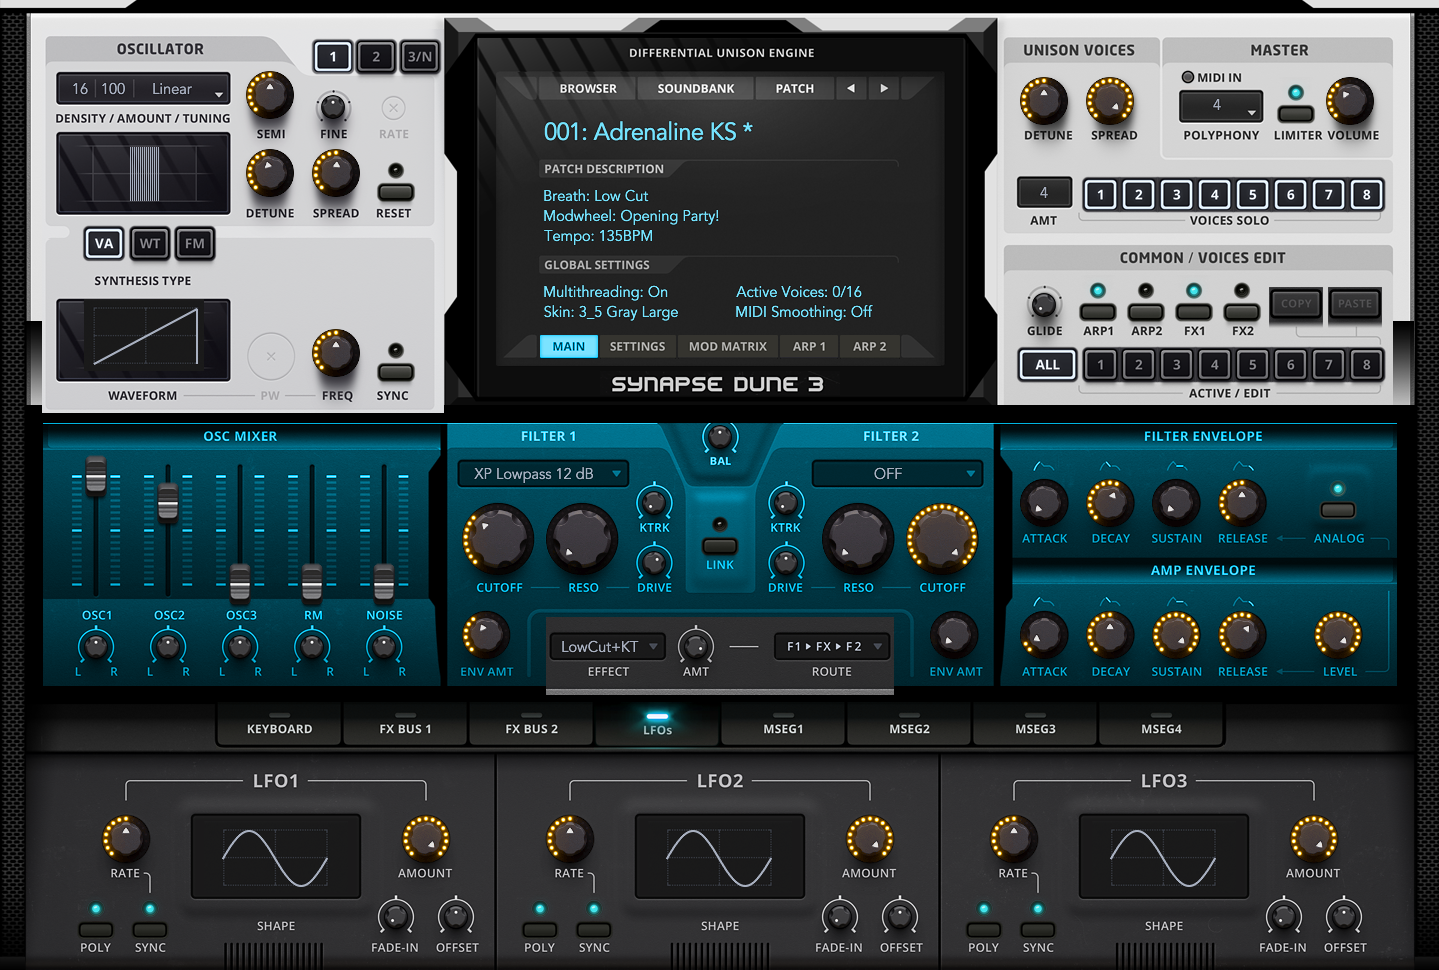Click the NOISE mixer fader
The width and height of the screenshot is (1439, 970).
tap(384, 581)
